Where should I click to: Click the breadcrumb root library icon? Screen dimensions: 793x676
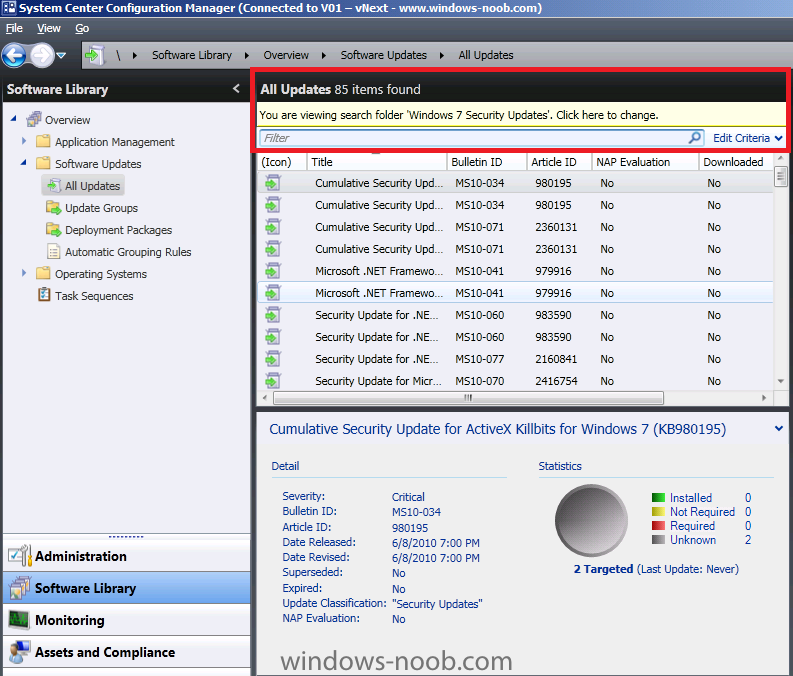click(95, 55)
